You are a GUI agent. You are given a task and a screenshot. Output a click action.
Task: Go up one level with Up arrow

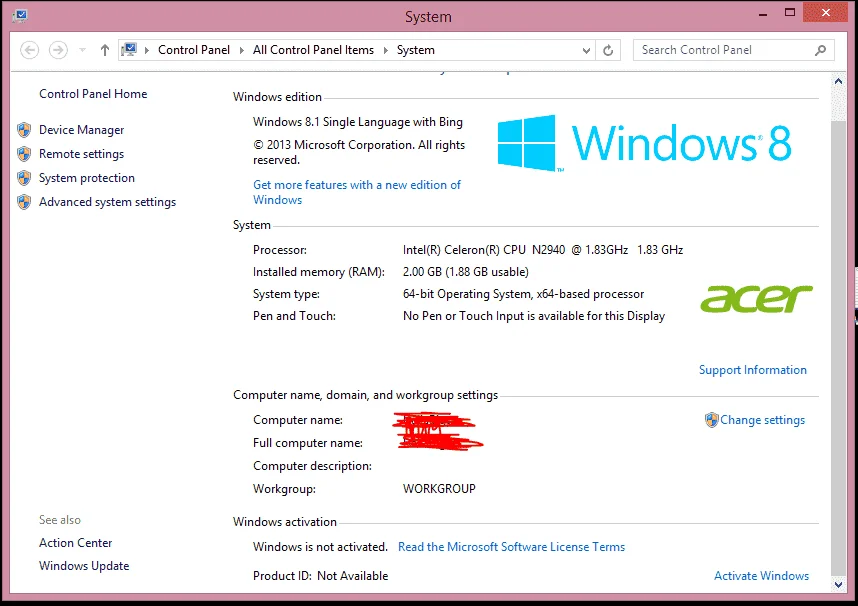[x=105, y=50]
